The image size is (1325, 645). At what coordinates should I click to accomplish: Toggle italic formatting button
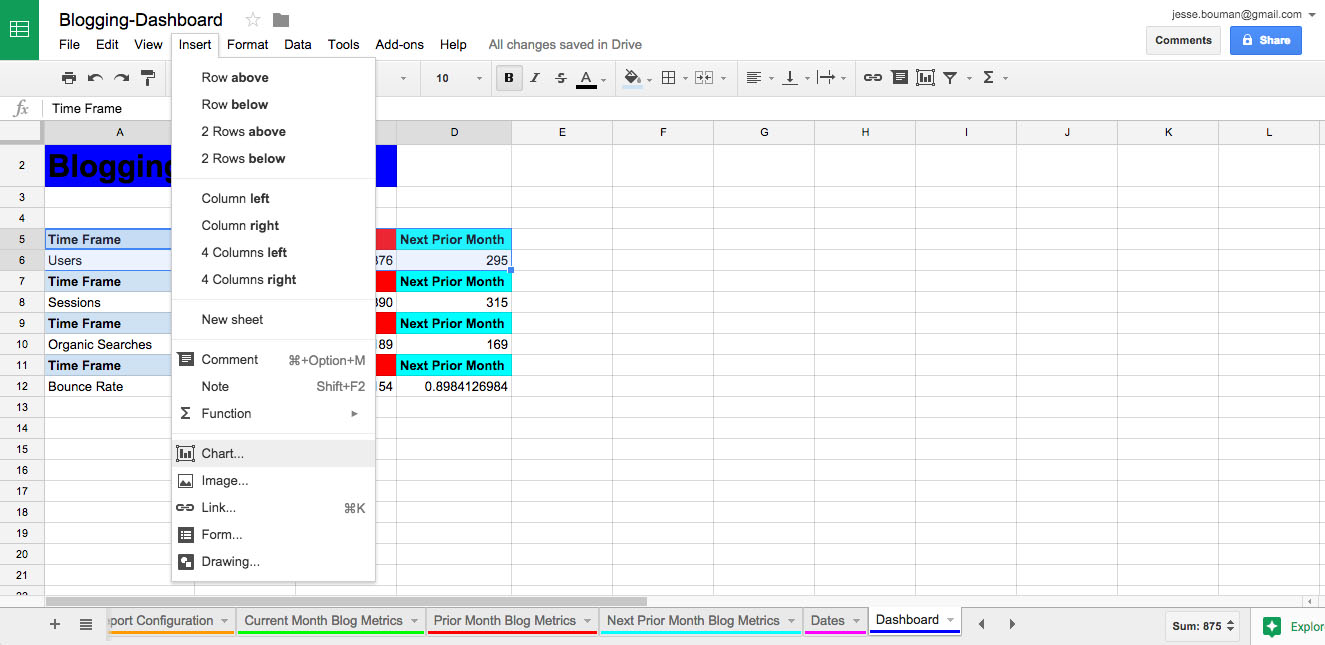tap(535, 78)
